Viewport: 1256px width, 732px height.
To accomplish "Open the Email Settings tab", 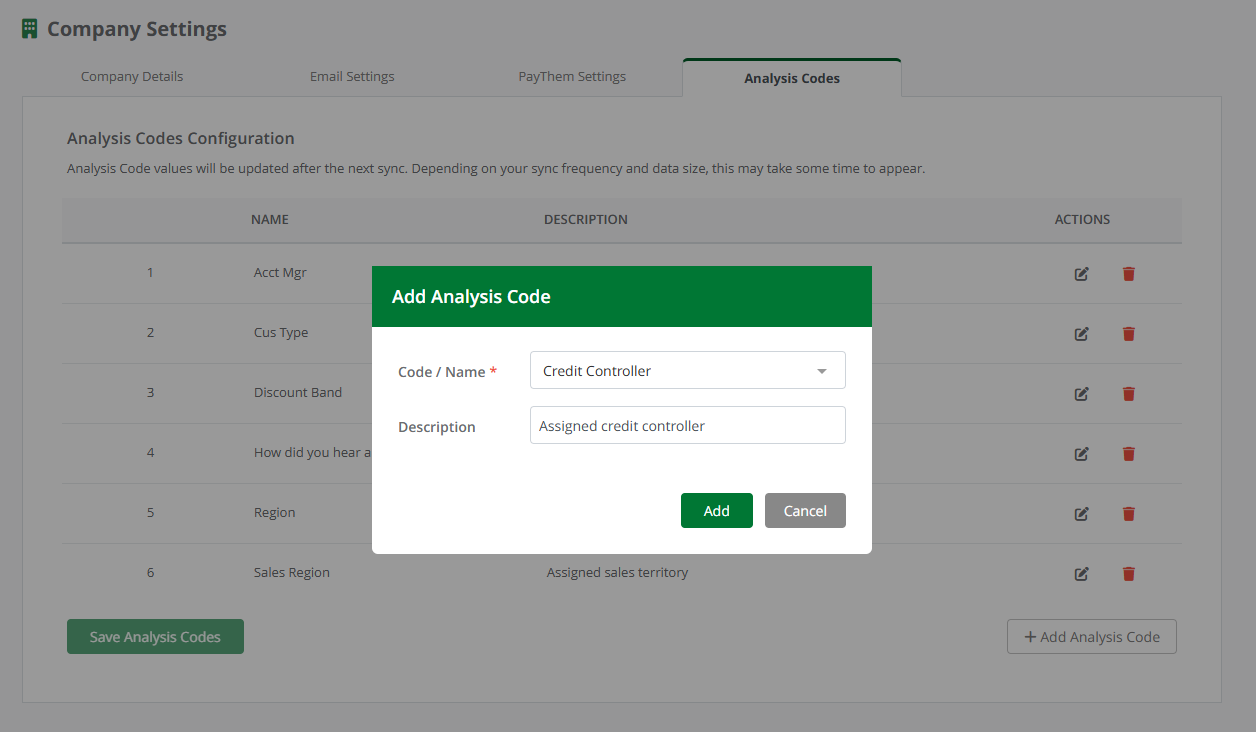I will point(352,77).
